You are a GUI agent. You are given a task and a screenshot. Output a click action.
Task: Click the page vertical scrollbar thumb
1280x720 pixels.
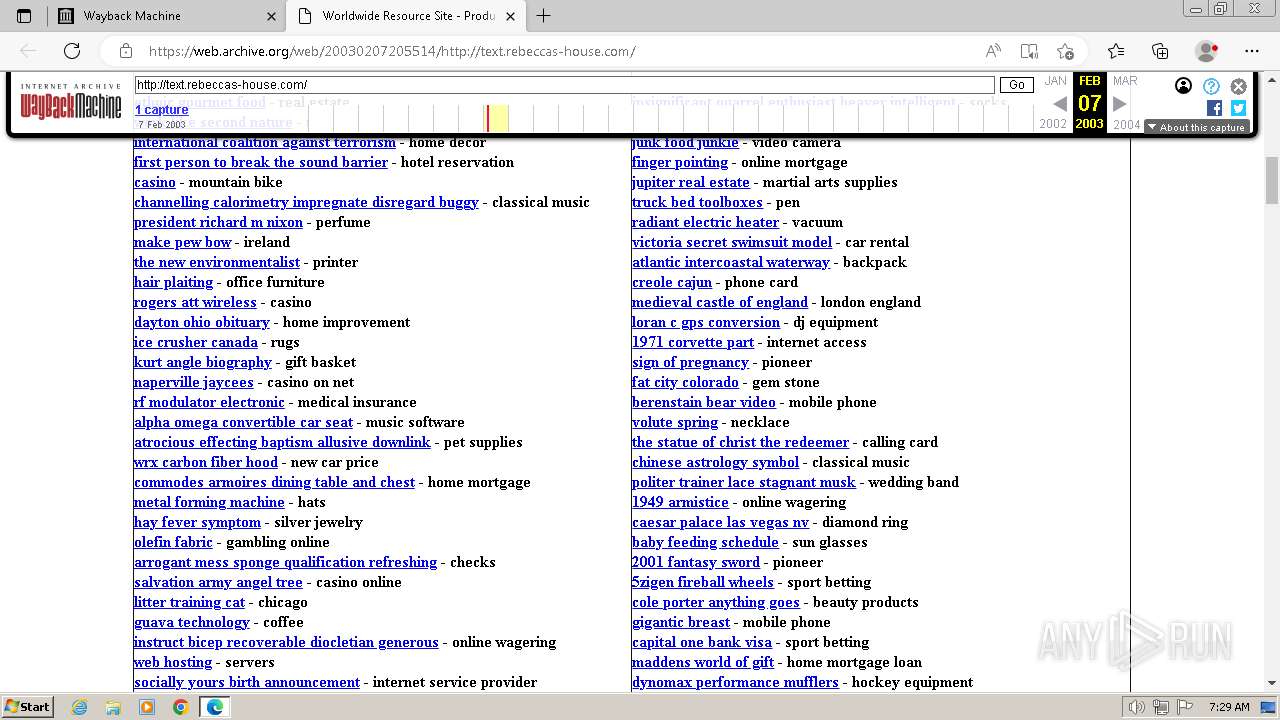[x=1272, y=180]
